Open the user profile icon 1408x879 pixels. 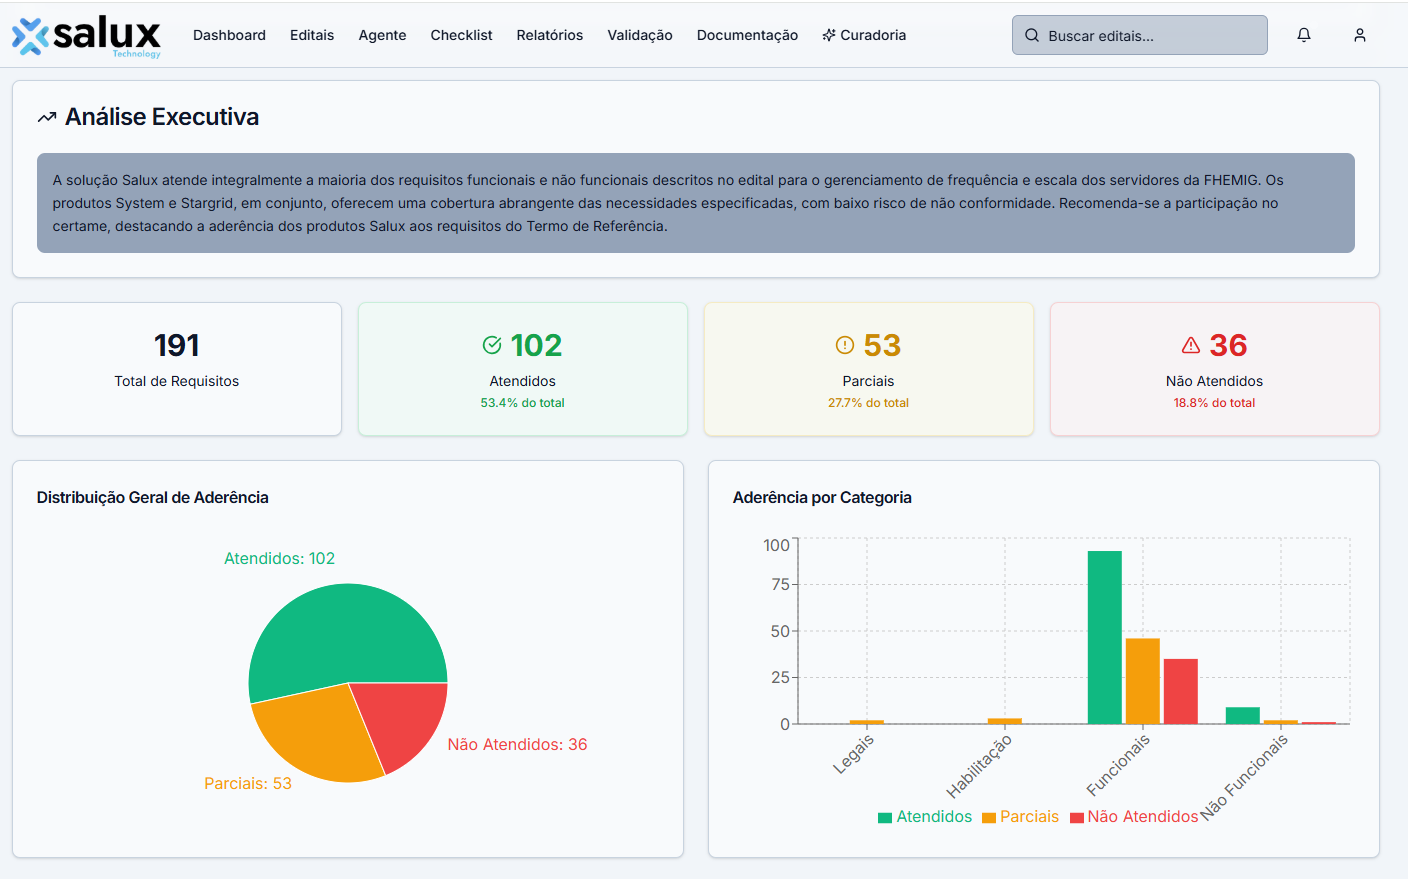click(x=1360, y=35)
